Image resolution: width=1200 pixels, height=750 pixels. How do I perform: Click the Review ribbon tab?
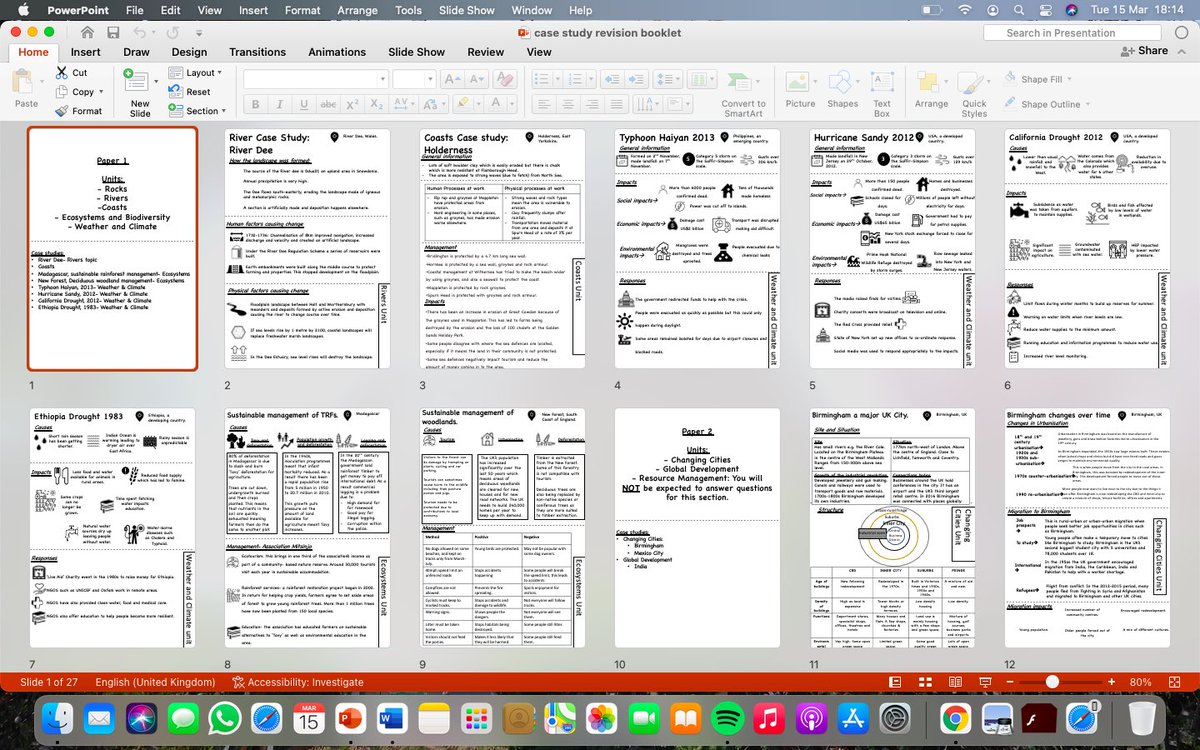tap(485, 52)
